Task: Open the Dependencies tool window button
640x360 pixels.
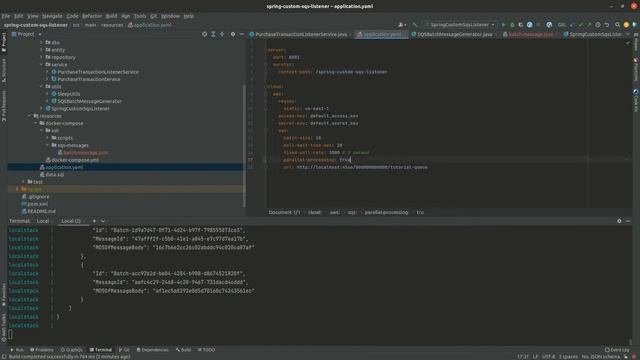Action: point(152,350)
